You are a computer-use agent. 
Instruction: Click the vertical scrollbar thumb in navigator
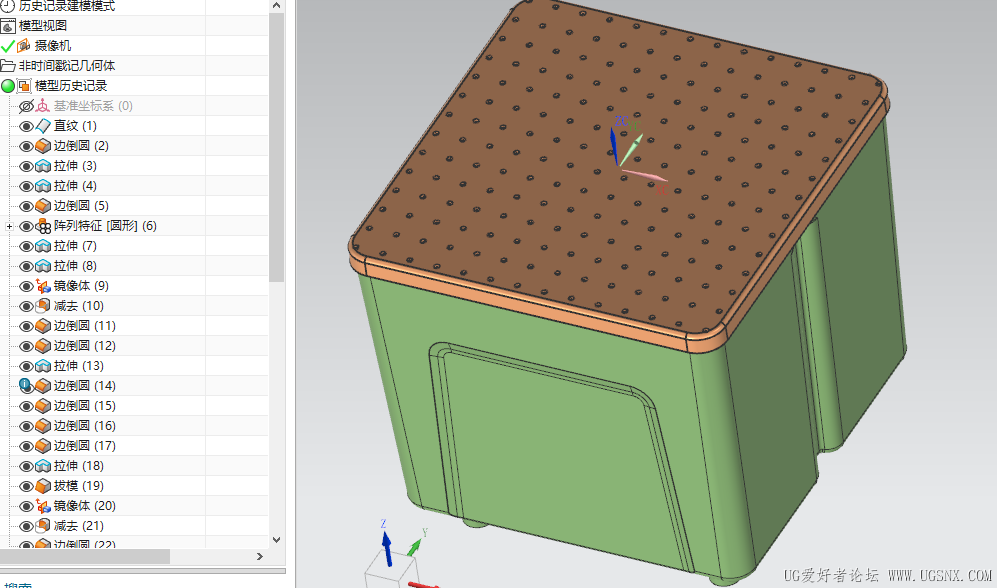coord(277,147)
